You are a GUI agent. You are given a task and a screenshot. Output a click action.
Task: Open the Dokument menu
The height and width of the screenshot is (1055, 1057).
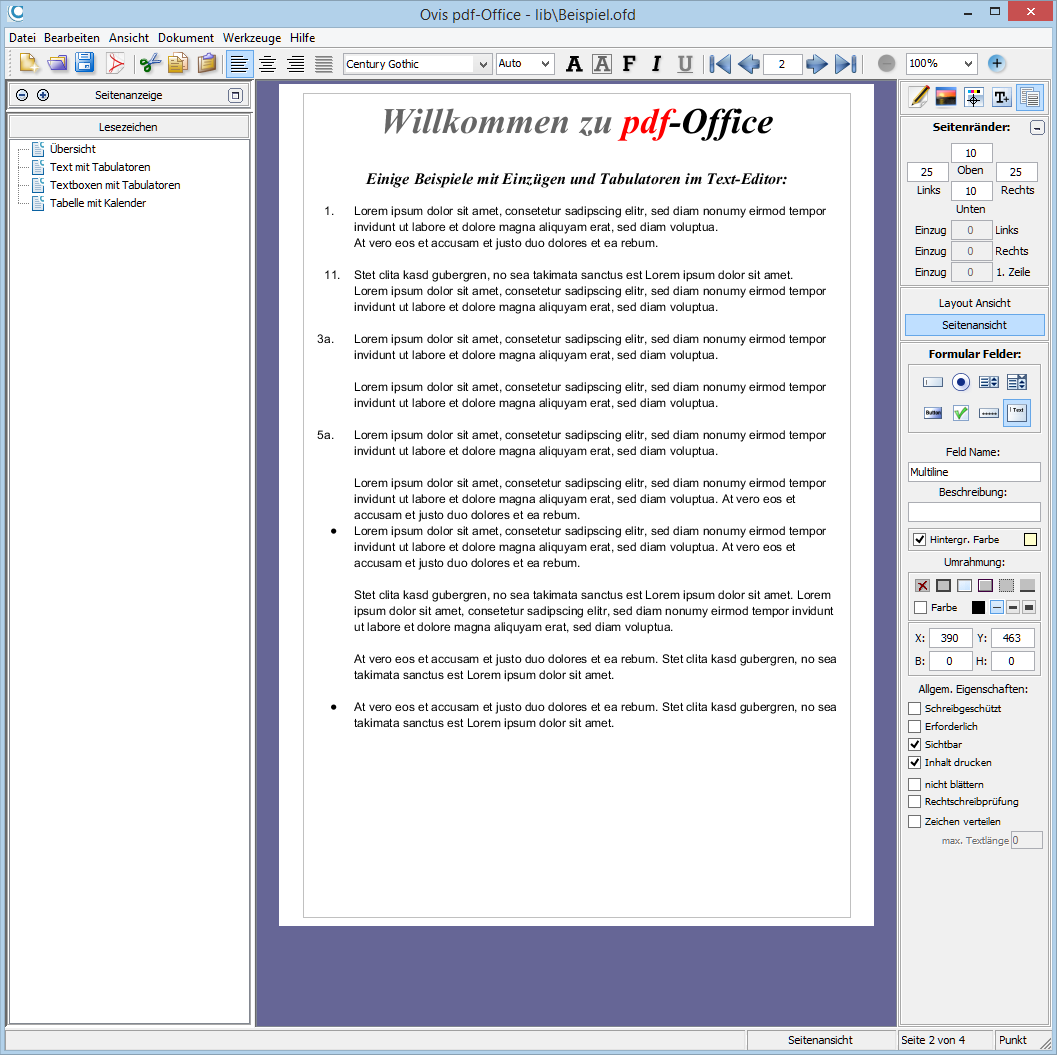185,38
